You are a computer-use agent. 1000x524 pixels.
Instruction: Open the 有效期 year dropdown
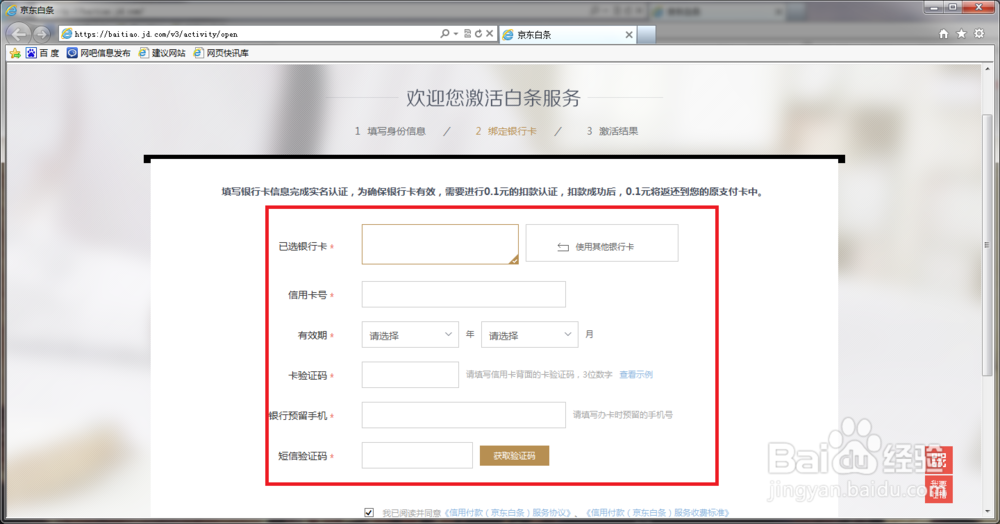(x=410, y=335)
